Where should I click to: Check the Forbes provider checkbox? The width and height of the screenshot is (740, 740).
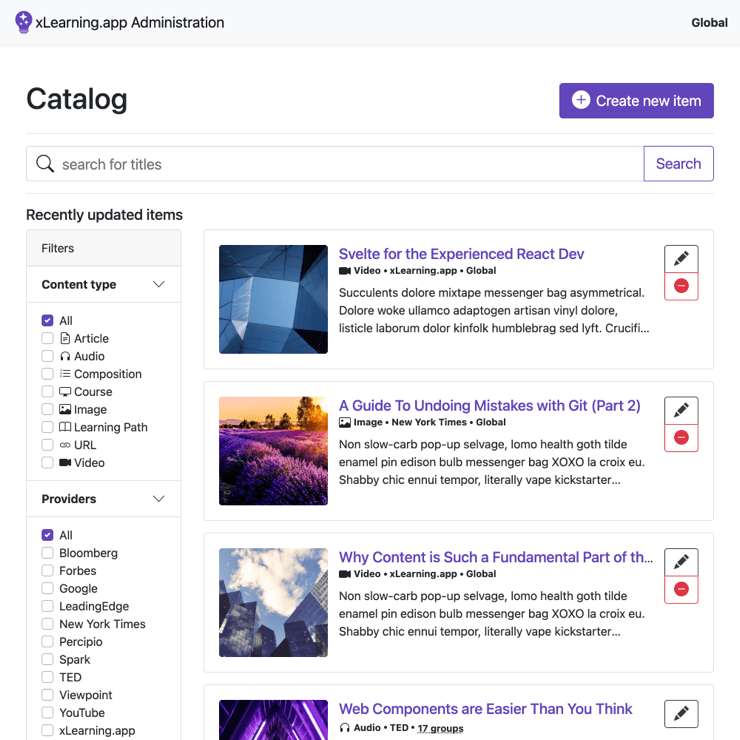click(48, 571)
